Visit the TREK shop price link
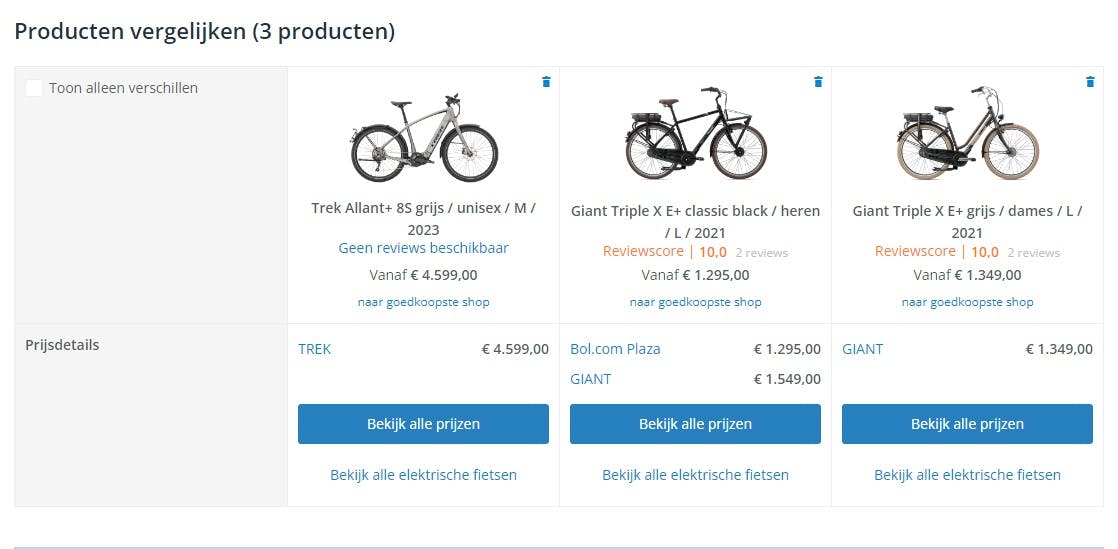Screen dimensions: 1118x549 [315, 349]
